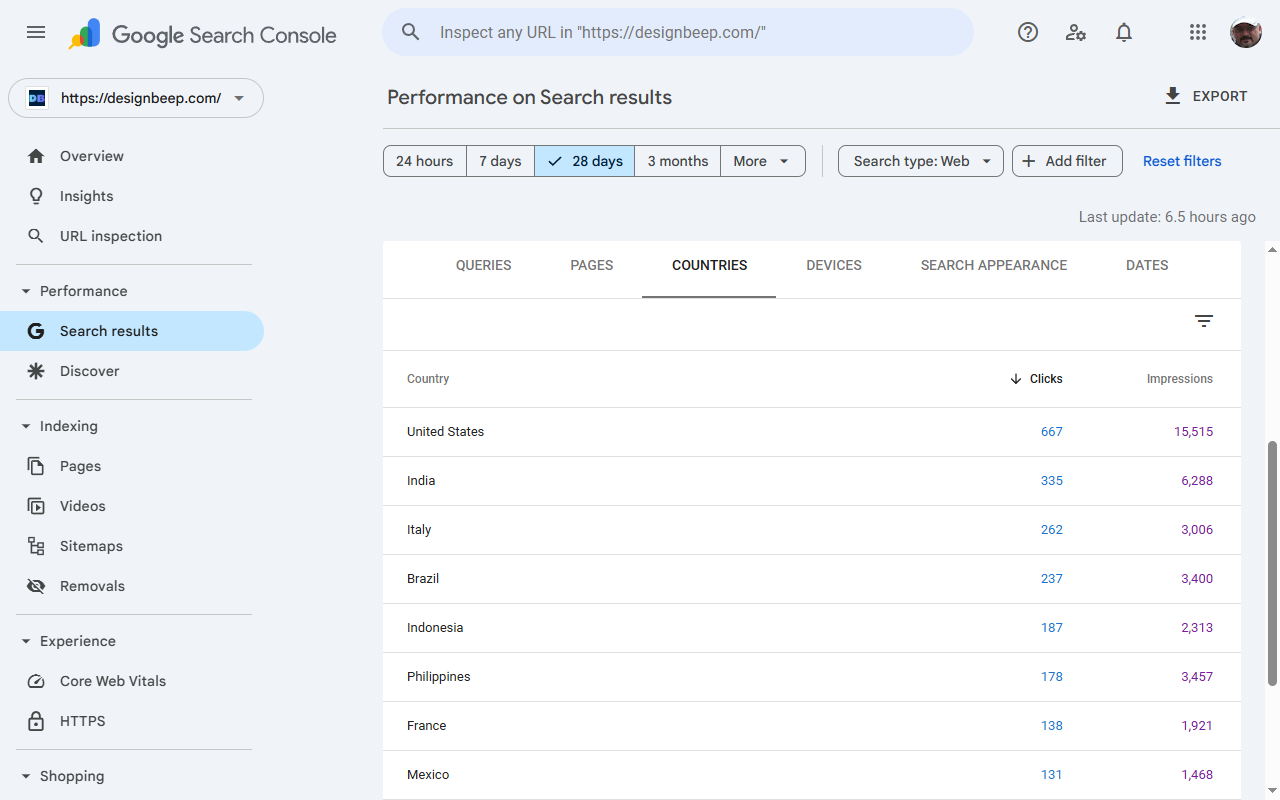Open the hamburger main menu

[36, 32]
